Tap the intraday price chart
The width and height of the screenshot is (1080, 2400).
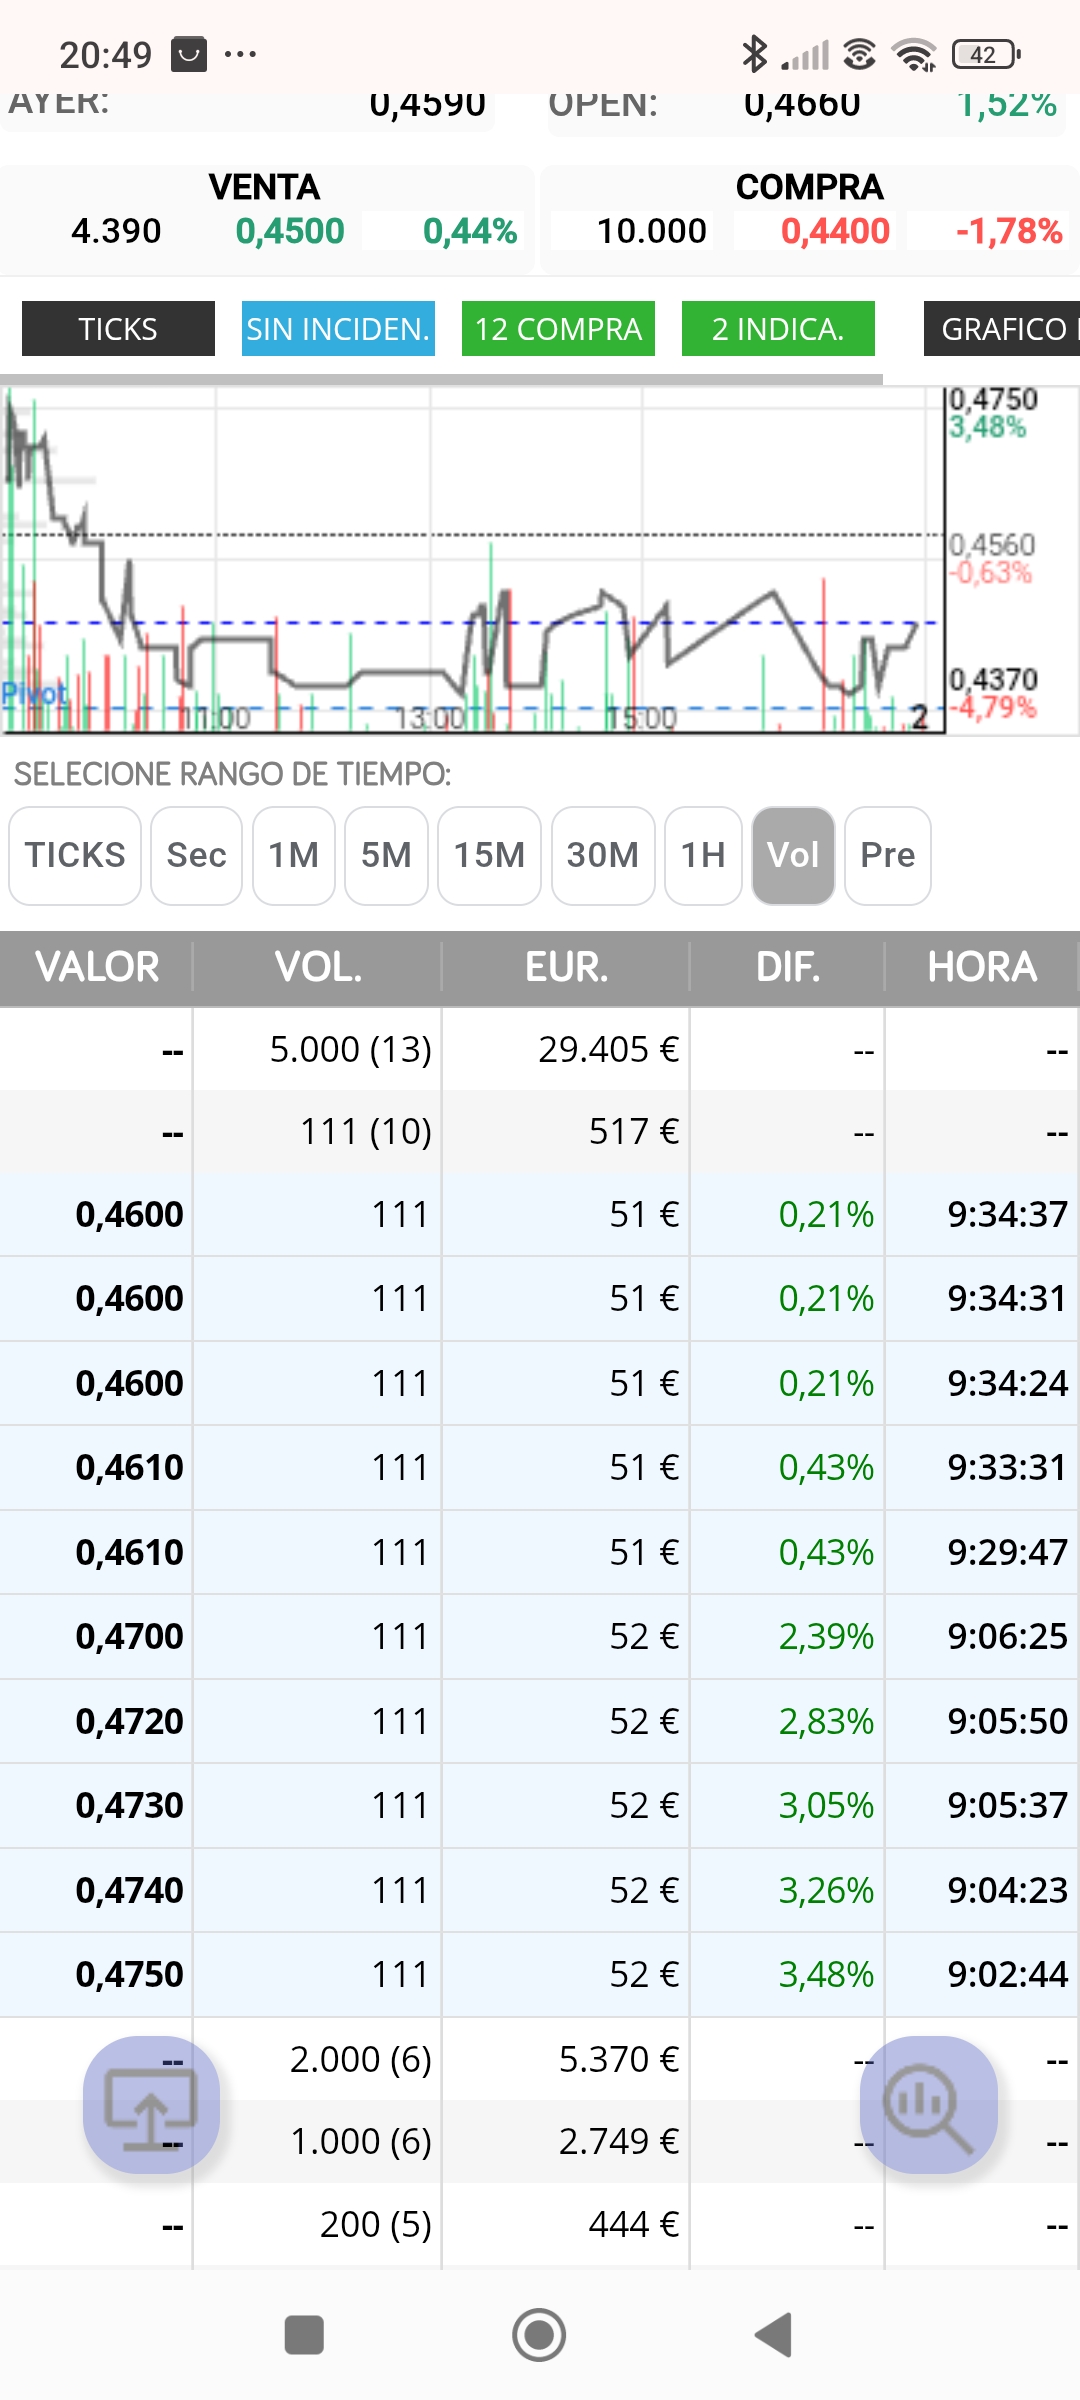point(472,560)
